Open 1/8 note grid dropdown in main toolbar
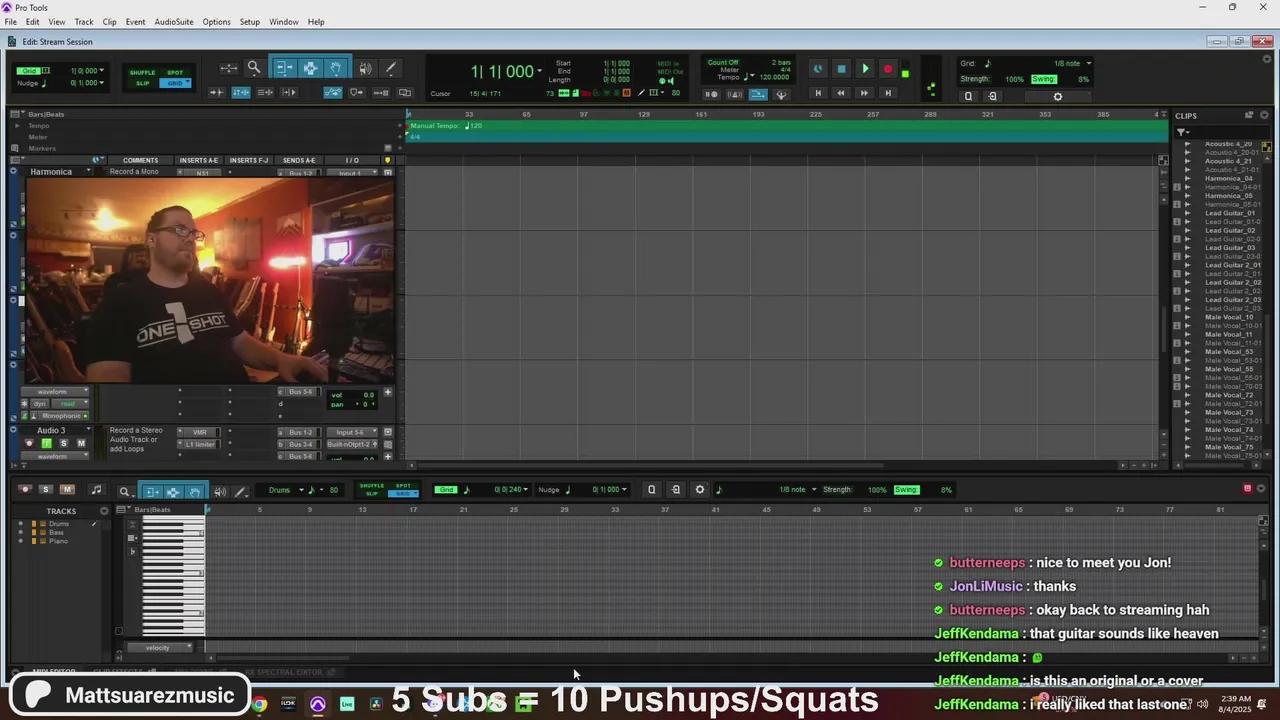Image resolution: width=1280 pixels, height=720 pixels. click(1089, 63)
